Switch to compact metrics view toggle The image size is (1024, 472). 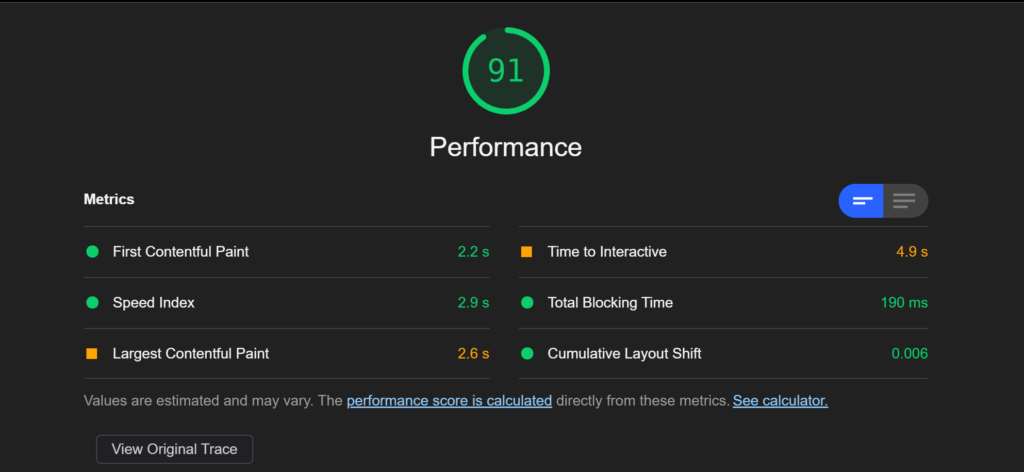861,201
